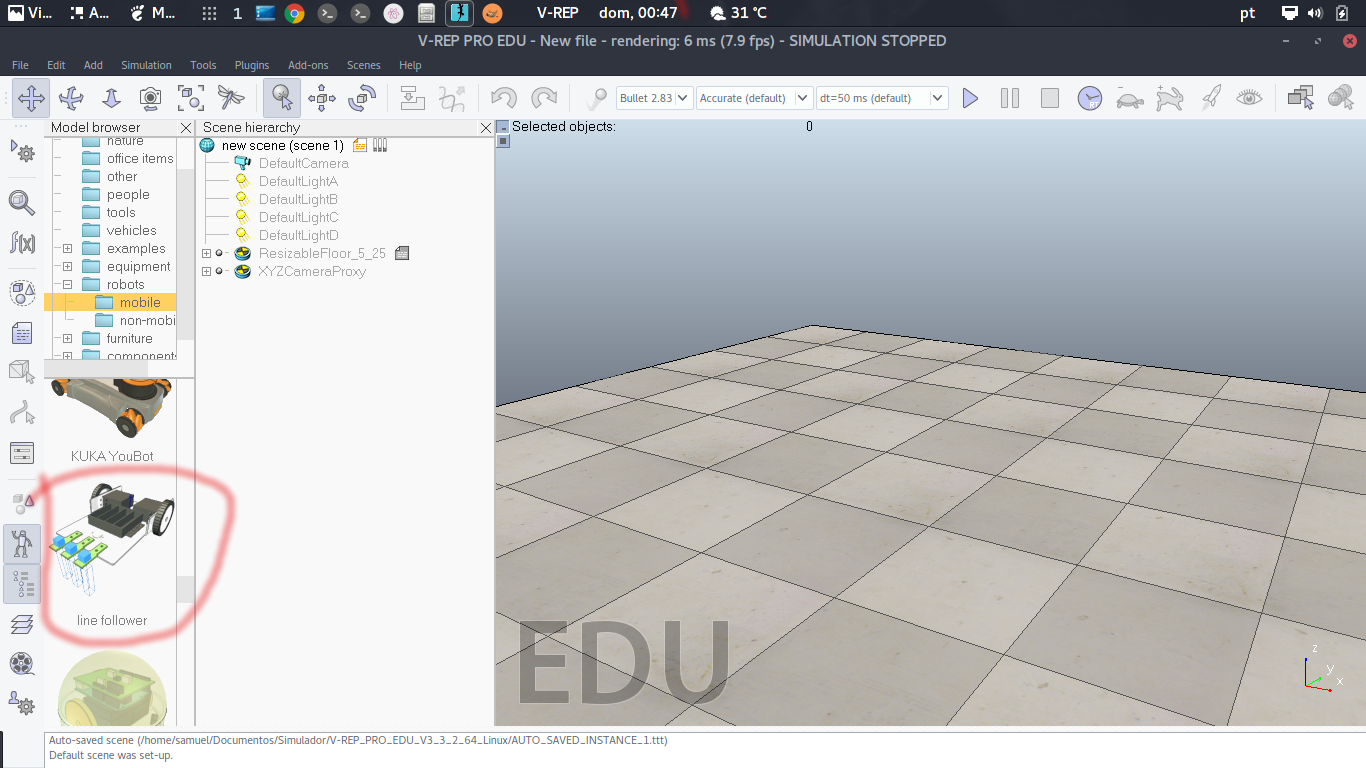Click the fit-to-view icon
The height and width of the screenshot is (768, 1366).
coord(191,98)
